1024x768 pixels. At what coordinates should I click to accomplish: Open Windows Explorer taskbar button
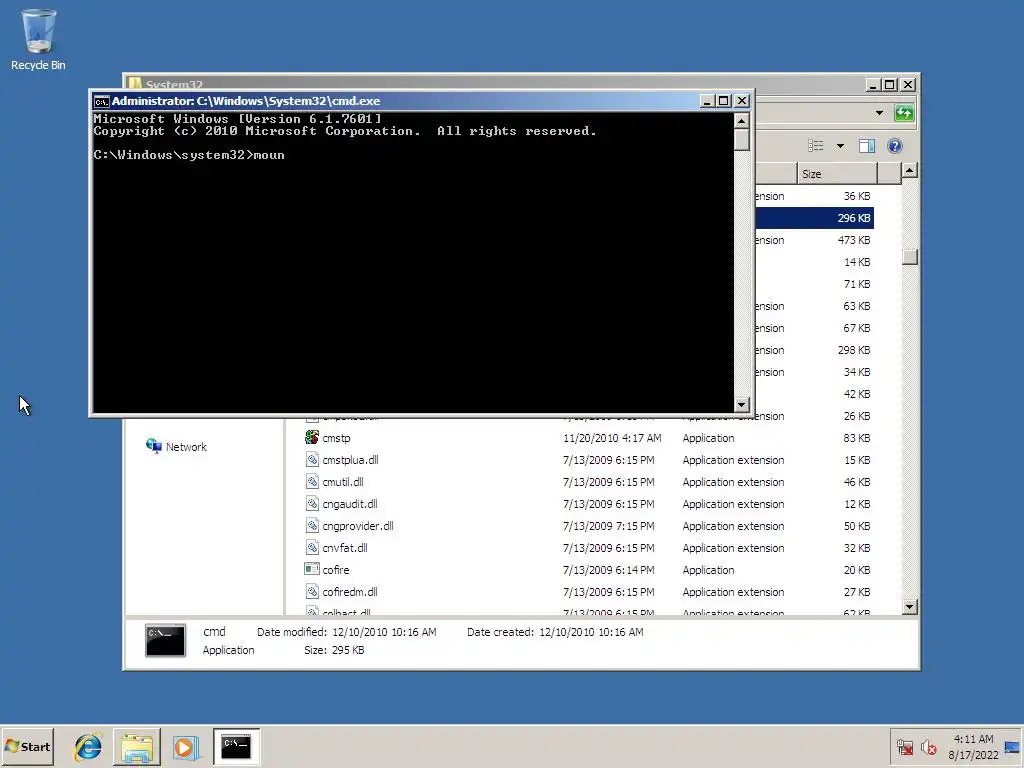click(x=136, y=747)
